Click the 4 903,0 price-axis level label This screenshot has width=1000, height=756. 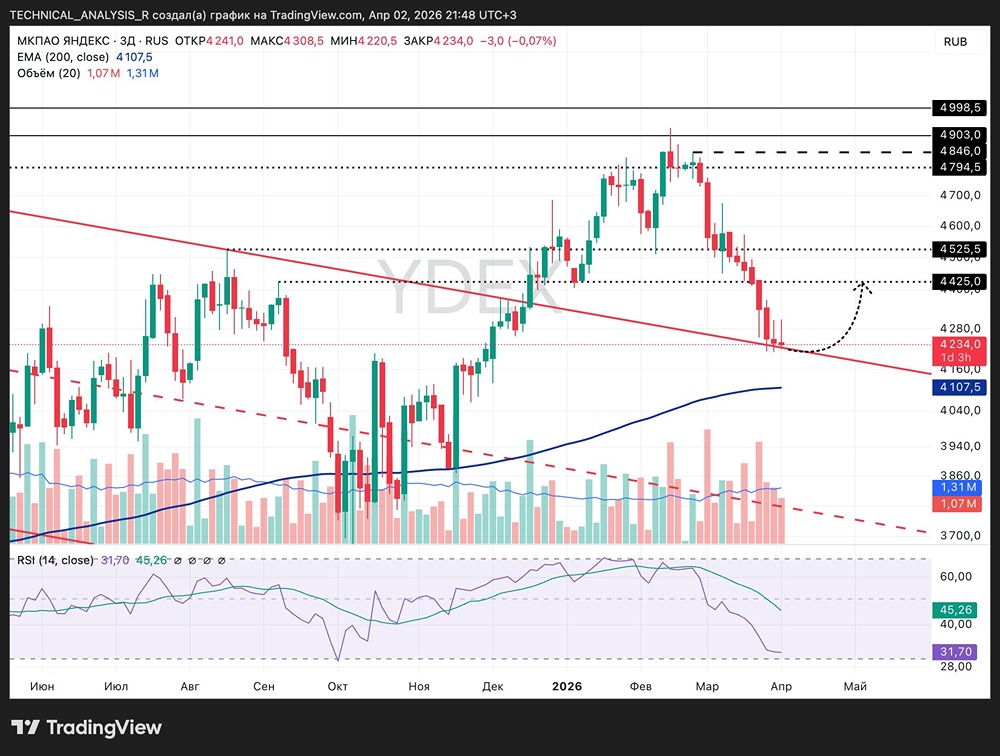959,135
